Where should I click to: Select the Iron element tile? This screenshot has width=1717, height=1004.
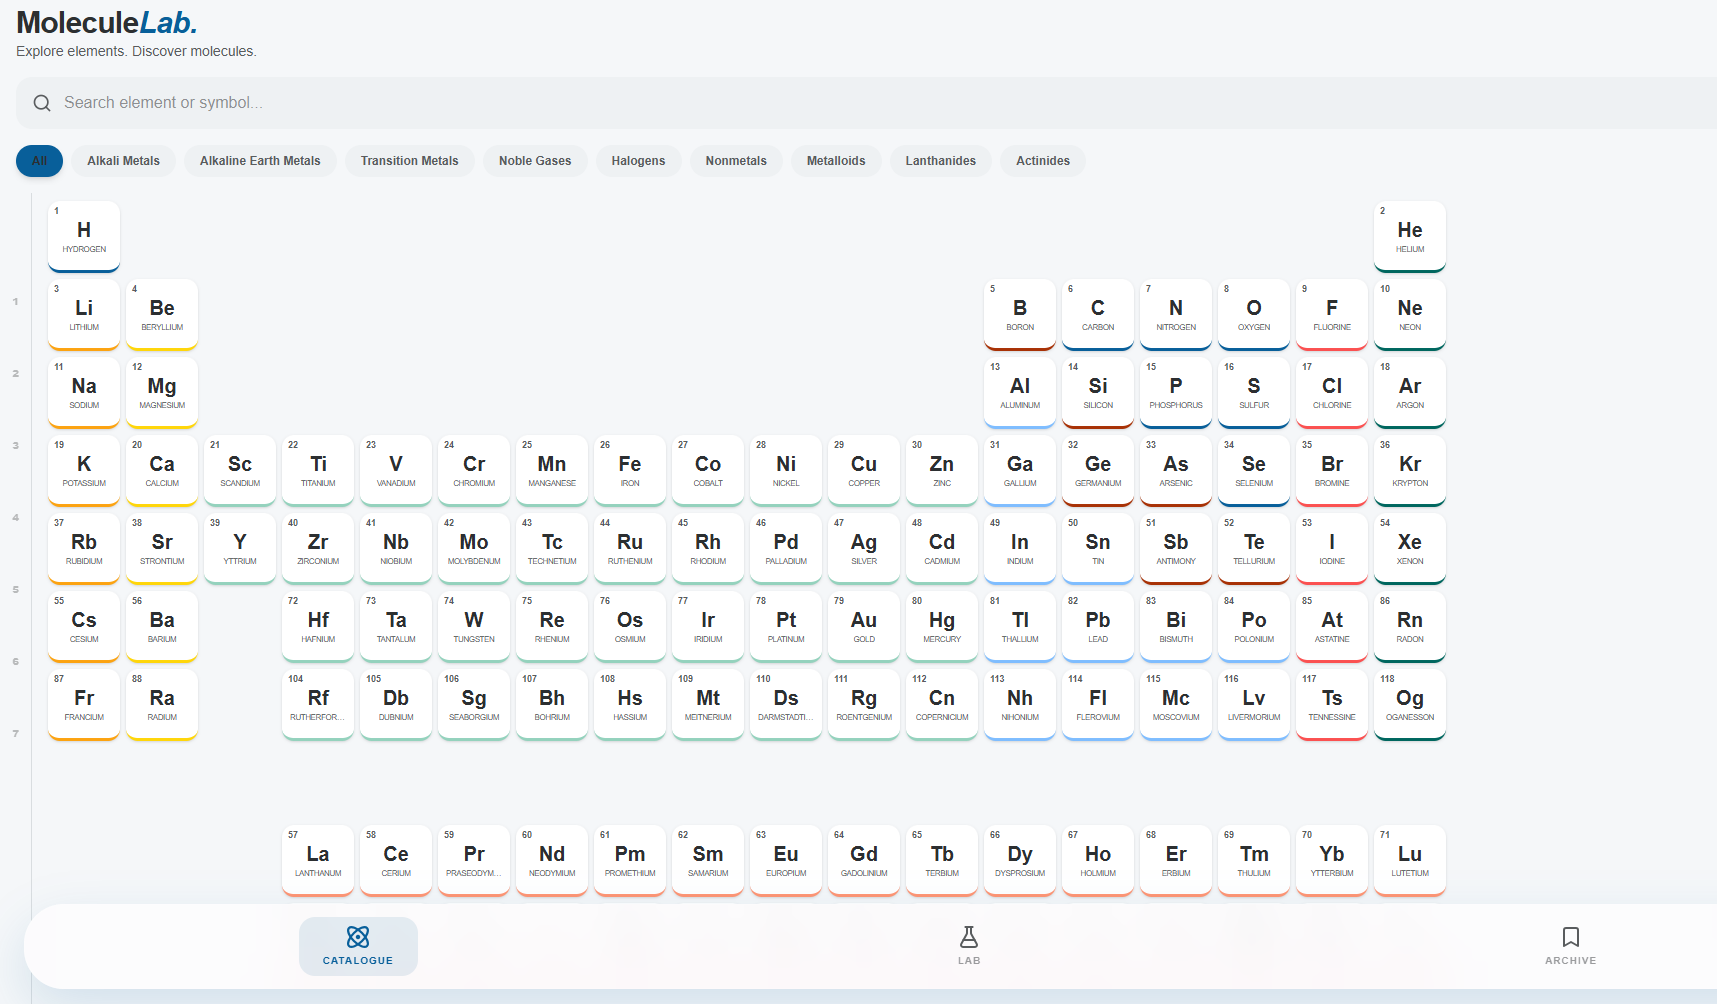(x=630, y=470)
